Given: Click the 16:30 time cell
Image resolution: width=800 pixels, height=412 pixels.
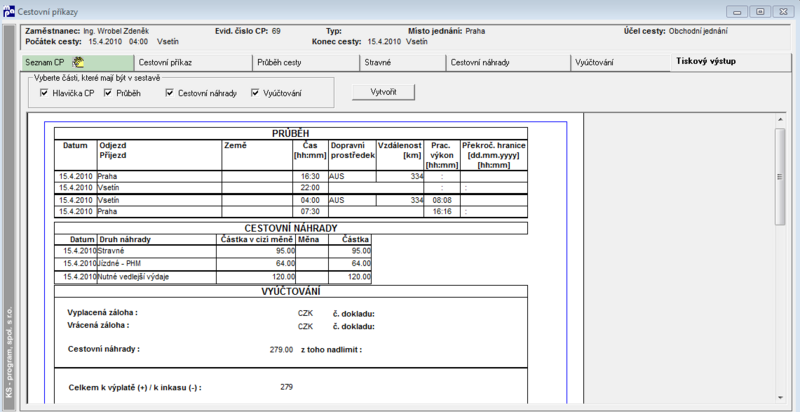Looking at the screenshot, I should tap(310, 176).
